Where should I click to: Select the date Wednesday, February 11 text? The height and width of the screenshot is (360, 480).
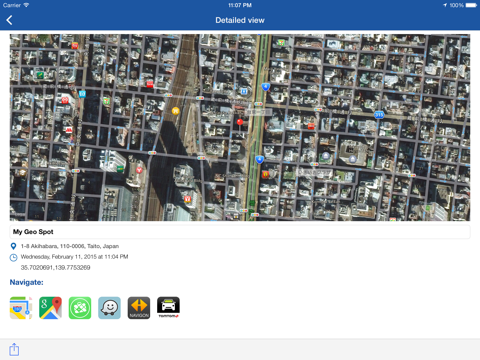tap(74, 257)
